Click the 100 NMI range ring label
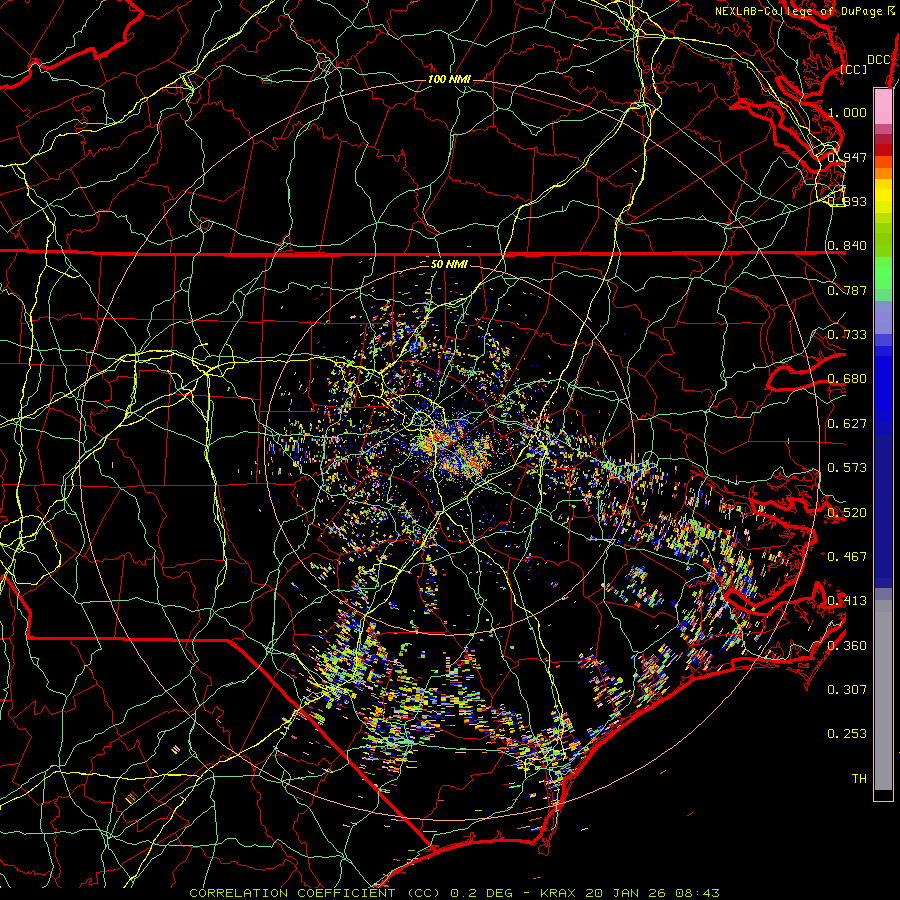This screenshot has width=900, height=900. click(x=448, y=79)
